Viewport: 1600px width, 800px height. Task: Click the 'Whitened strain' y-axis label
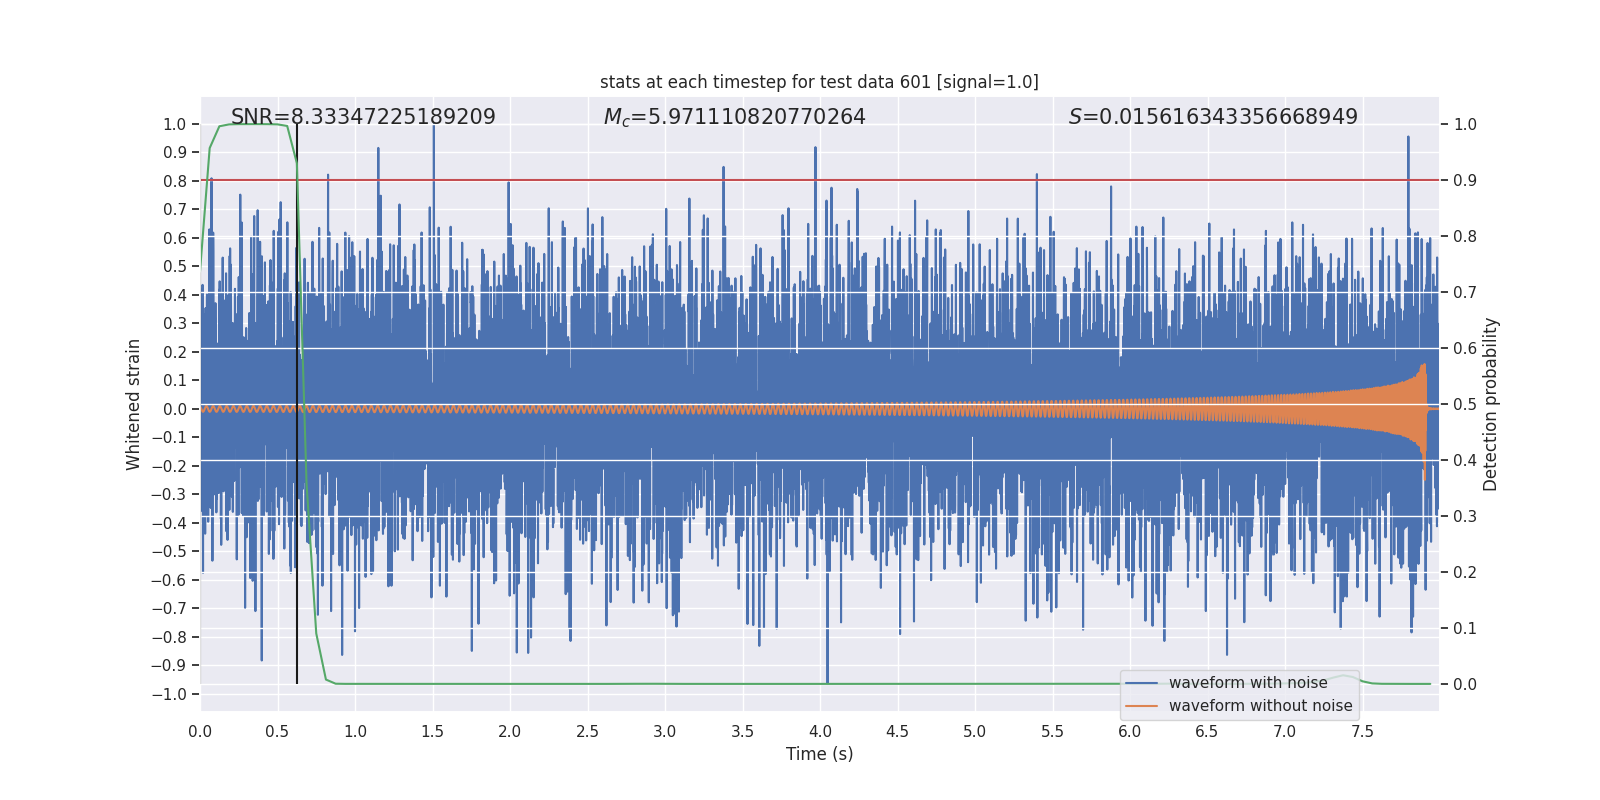tap(133, 405)
